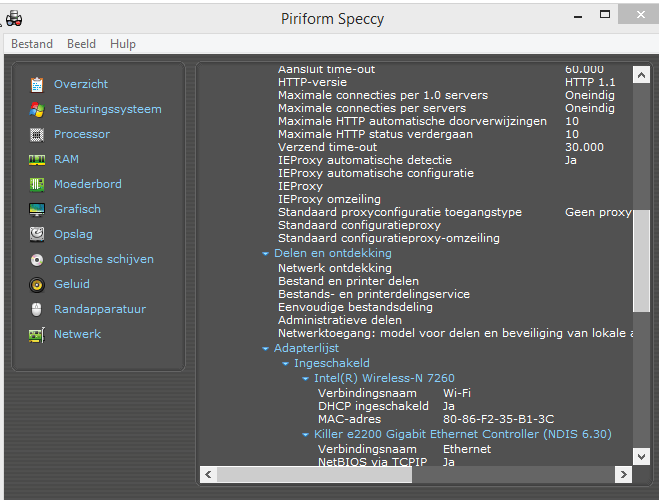Click the Opslag hard drive icon
This screenshot has height=500, width=659.
click(x=37, y=234)
